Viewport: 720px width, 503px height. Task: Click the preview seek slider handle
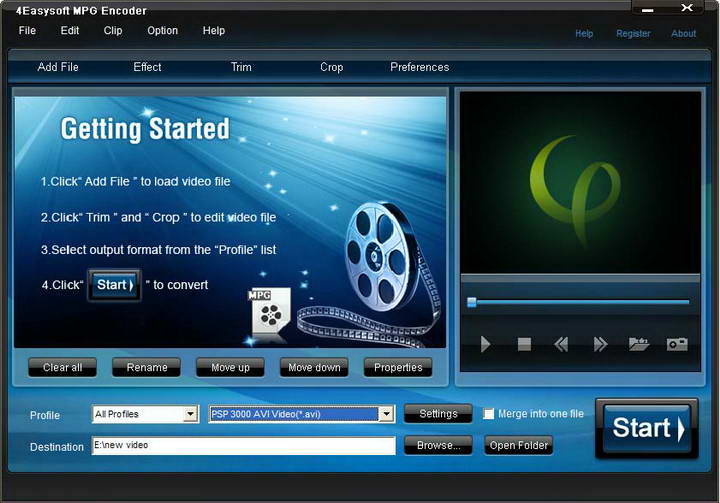pyautogui.click(x=472, y=302)
